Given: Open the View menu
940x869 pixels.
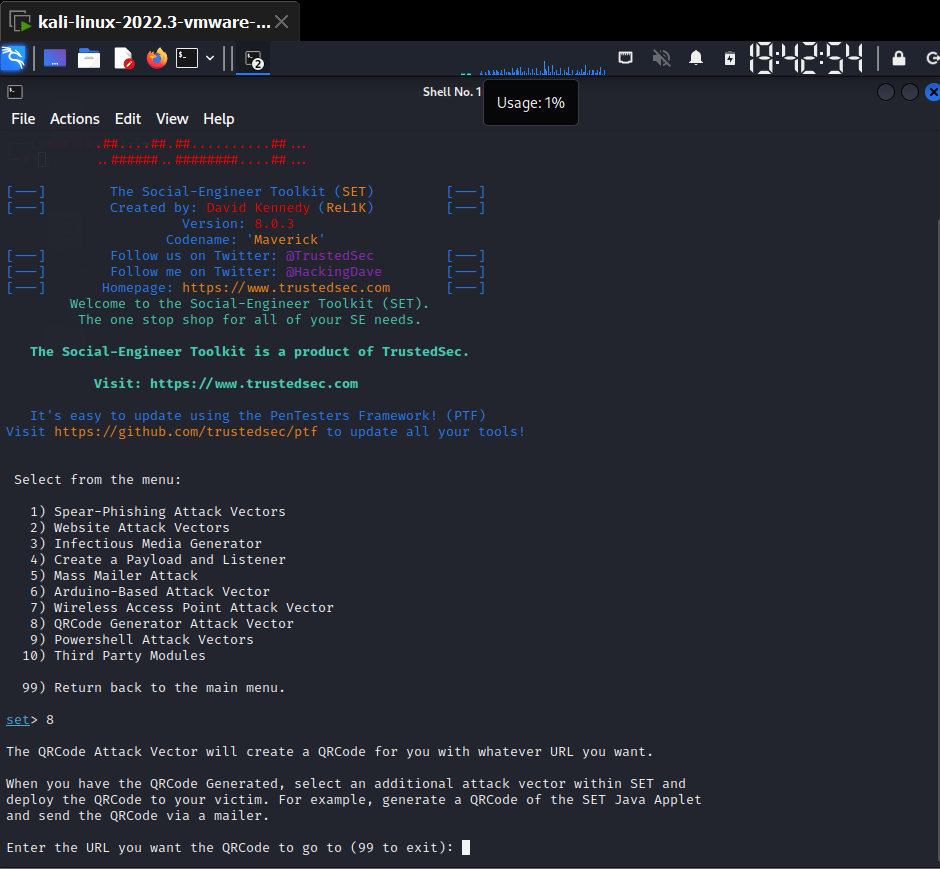Looking at the screenshot, I should 172,119.
